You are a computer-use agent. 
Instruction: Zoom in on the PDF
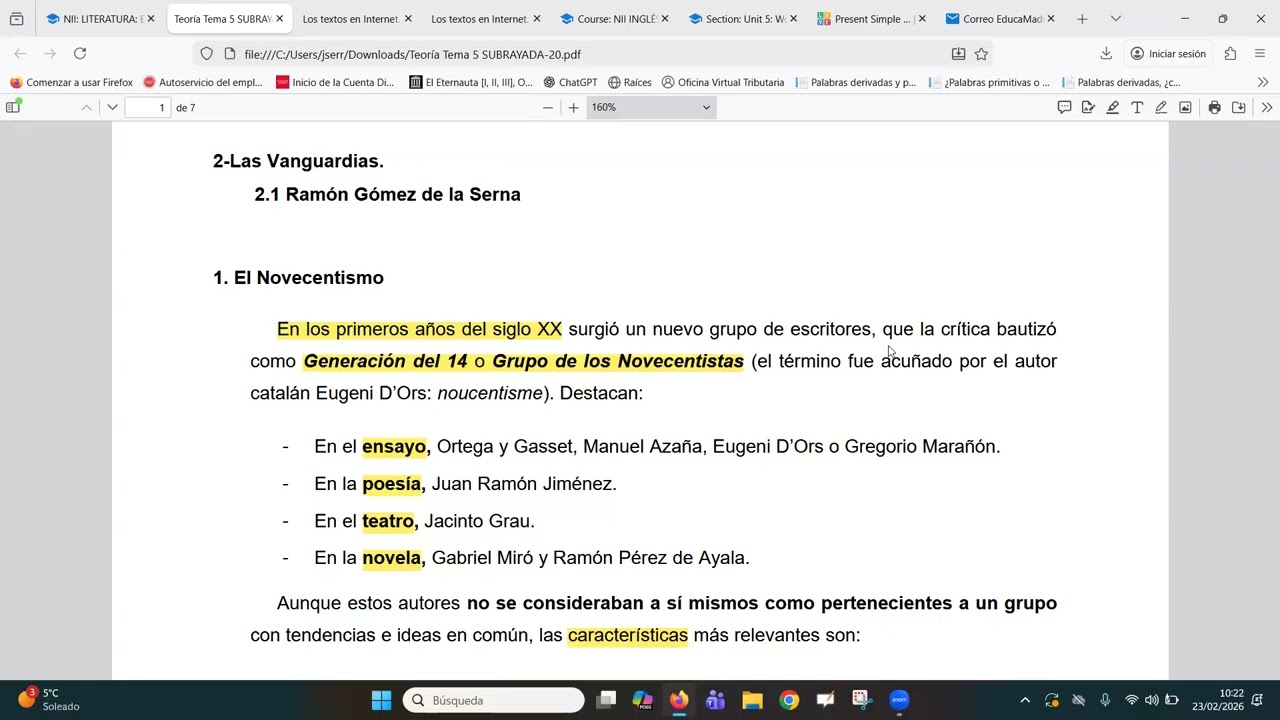tap(573, 107)
